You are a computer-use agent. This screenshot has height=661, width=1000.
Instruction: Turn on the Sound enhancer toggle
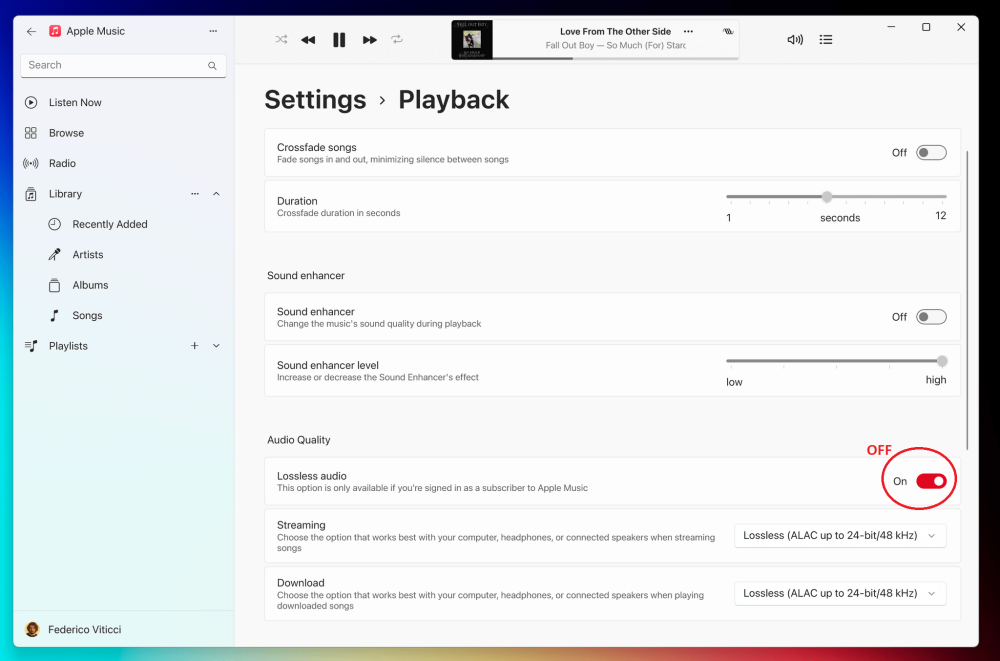click(931, 317)
